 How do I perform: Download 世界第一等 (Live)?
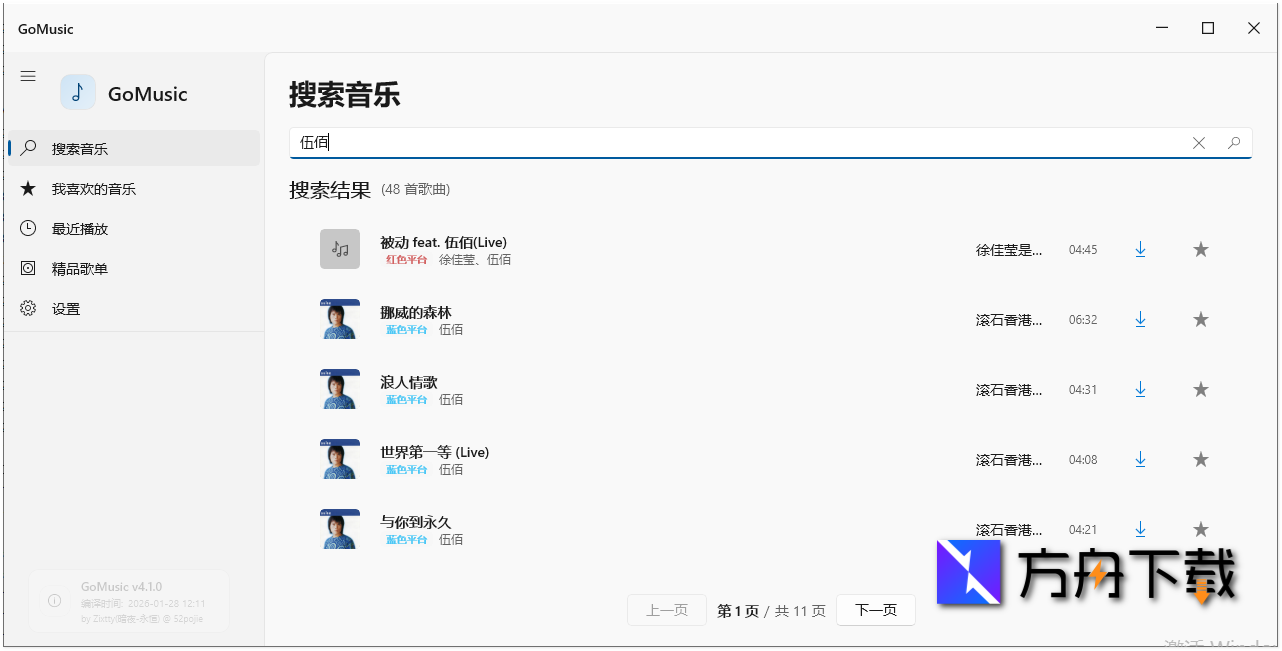click(1140, 459)
